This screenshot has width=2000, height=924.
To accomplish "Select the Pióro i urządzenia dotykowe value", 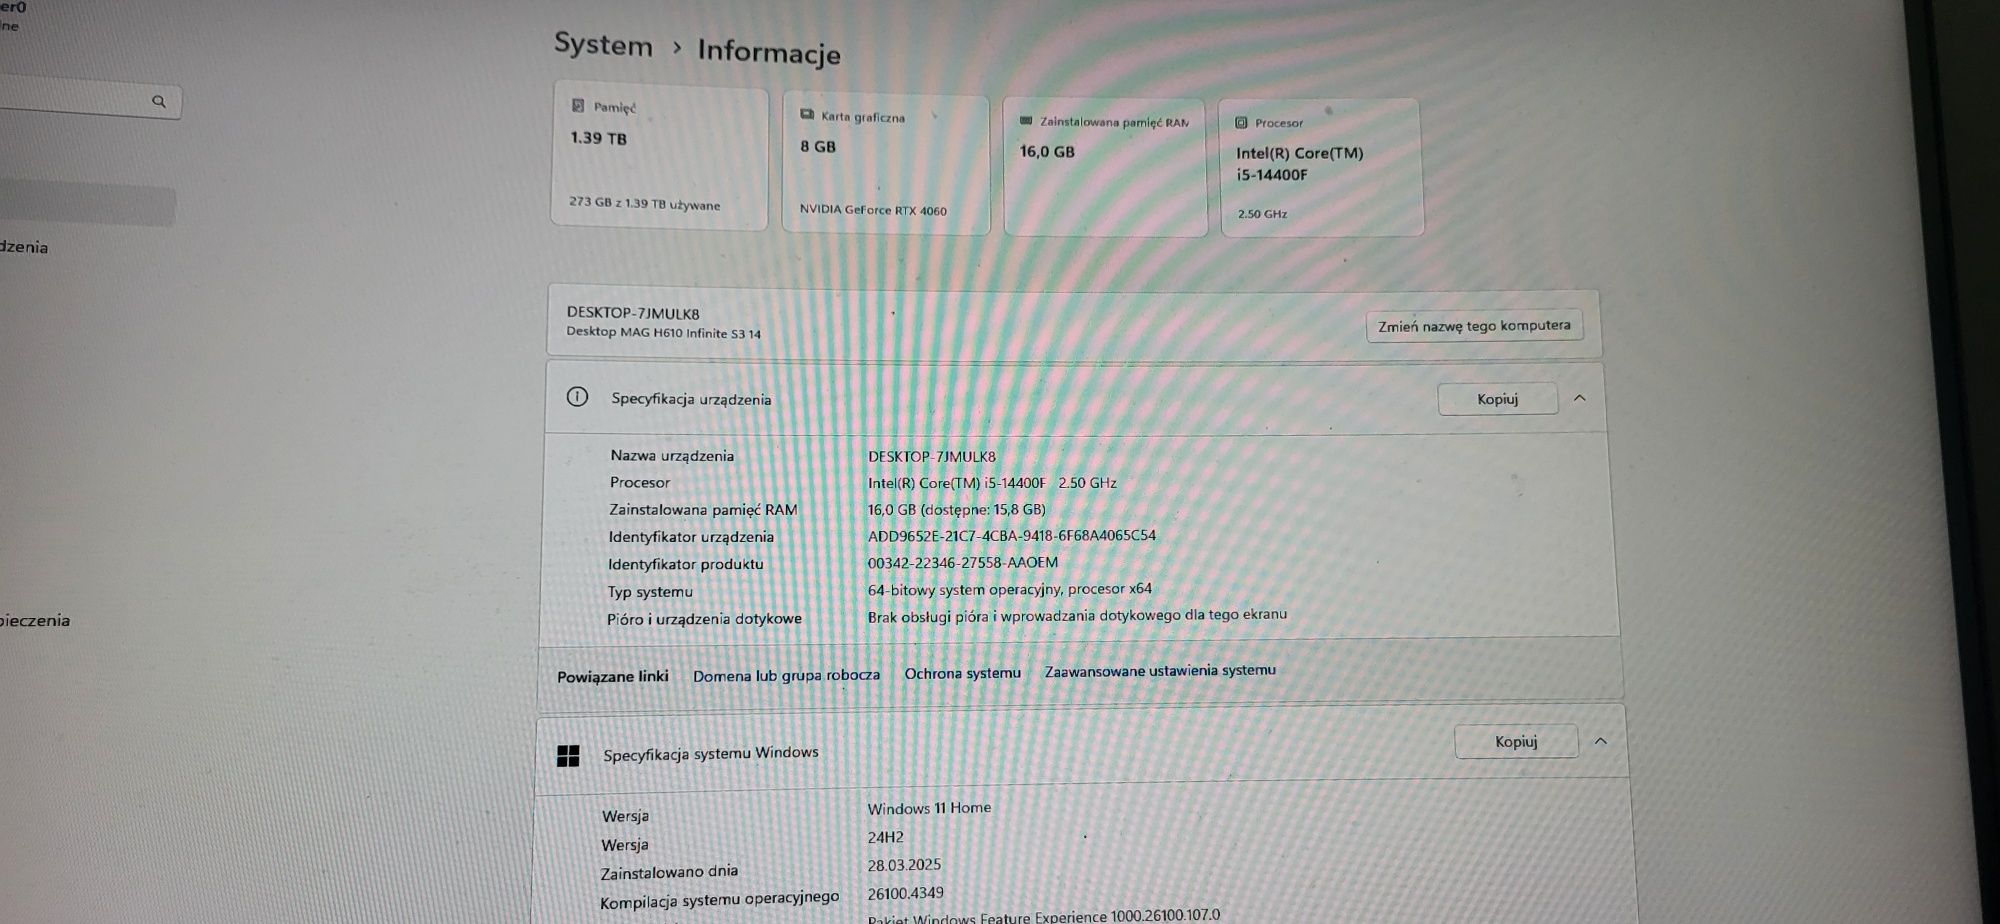I will (x=1077, y=615).
